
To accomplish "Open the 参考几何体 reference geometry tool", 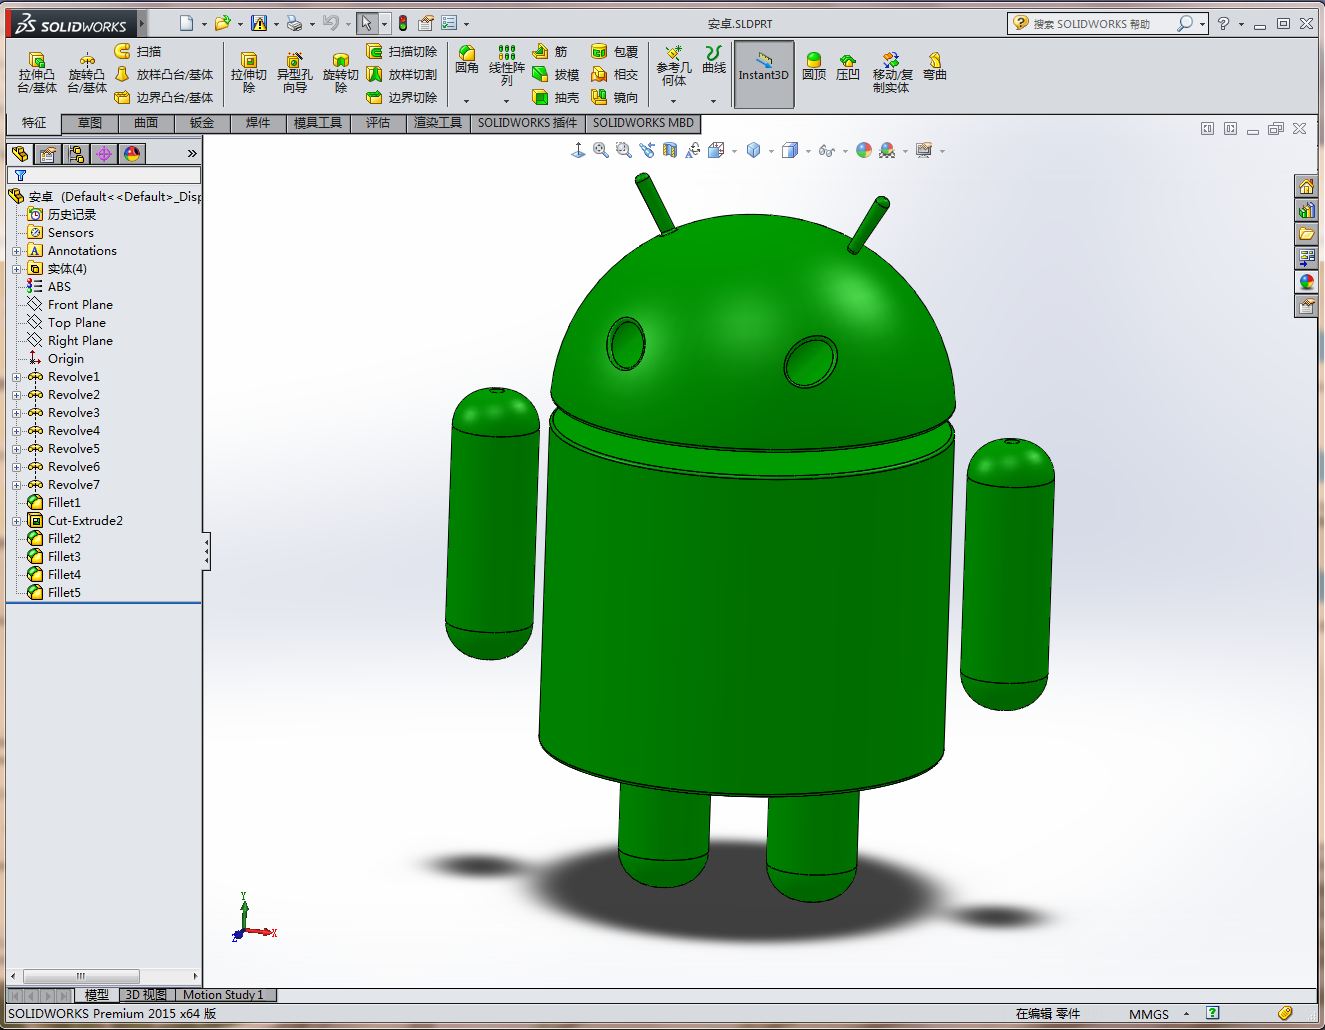I will (674, 66).
